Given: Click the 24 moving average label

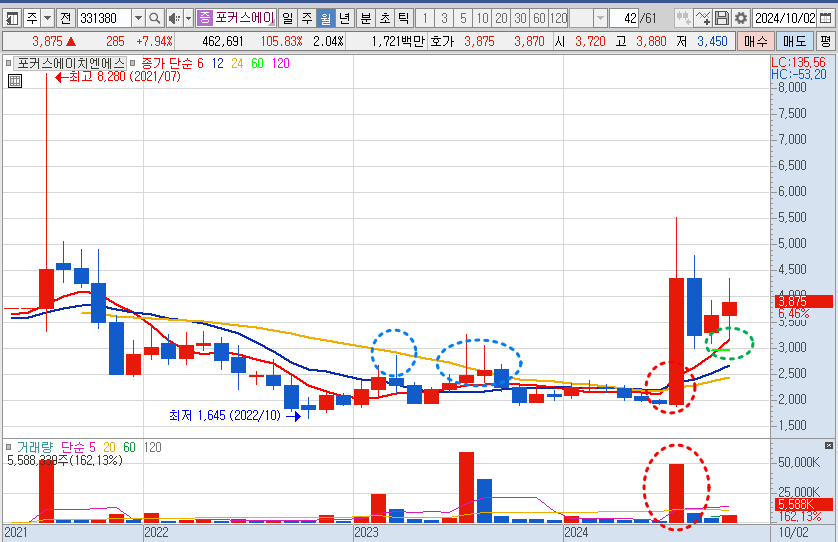Looking at the screenshot, I should coord(237,64).
